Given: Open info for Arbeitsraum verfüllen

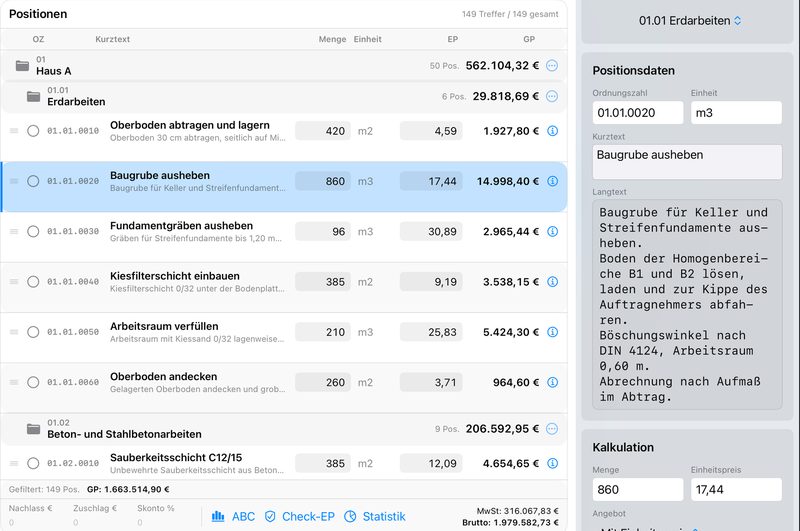Looking at the screenshot, I should pos(552,332).
